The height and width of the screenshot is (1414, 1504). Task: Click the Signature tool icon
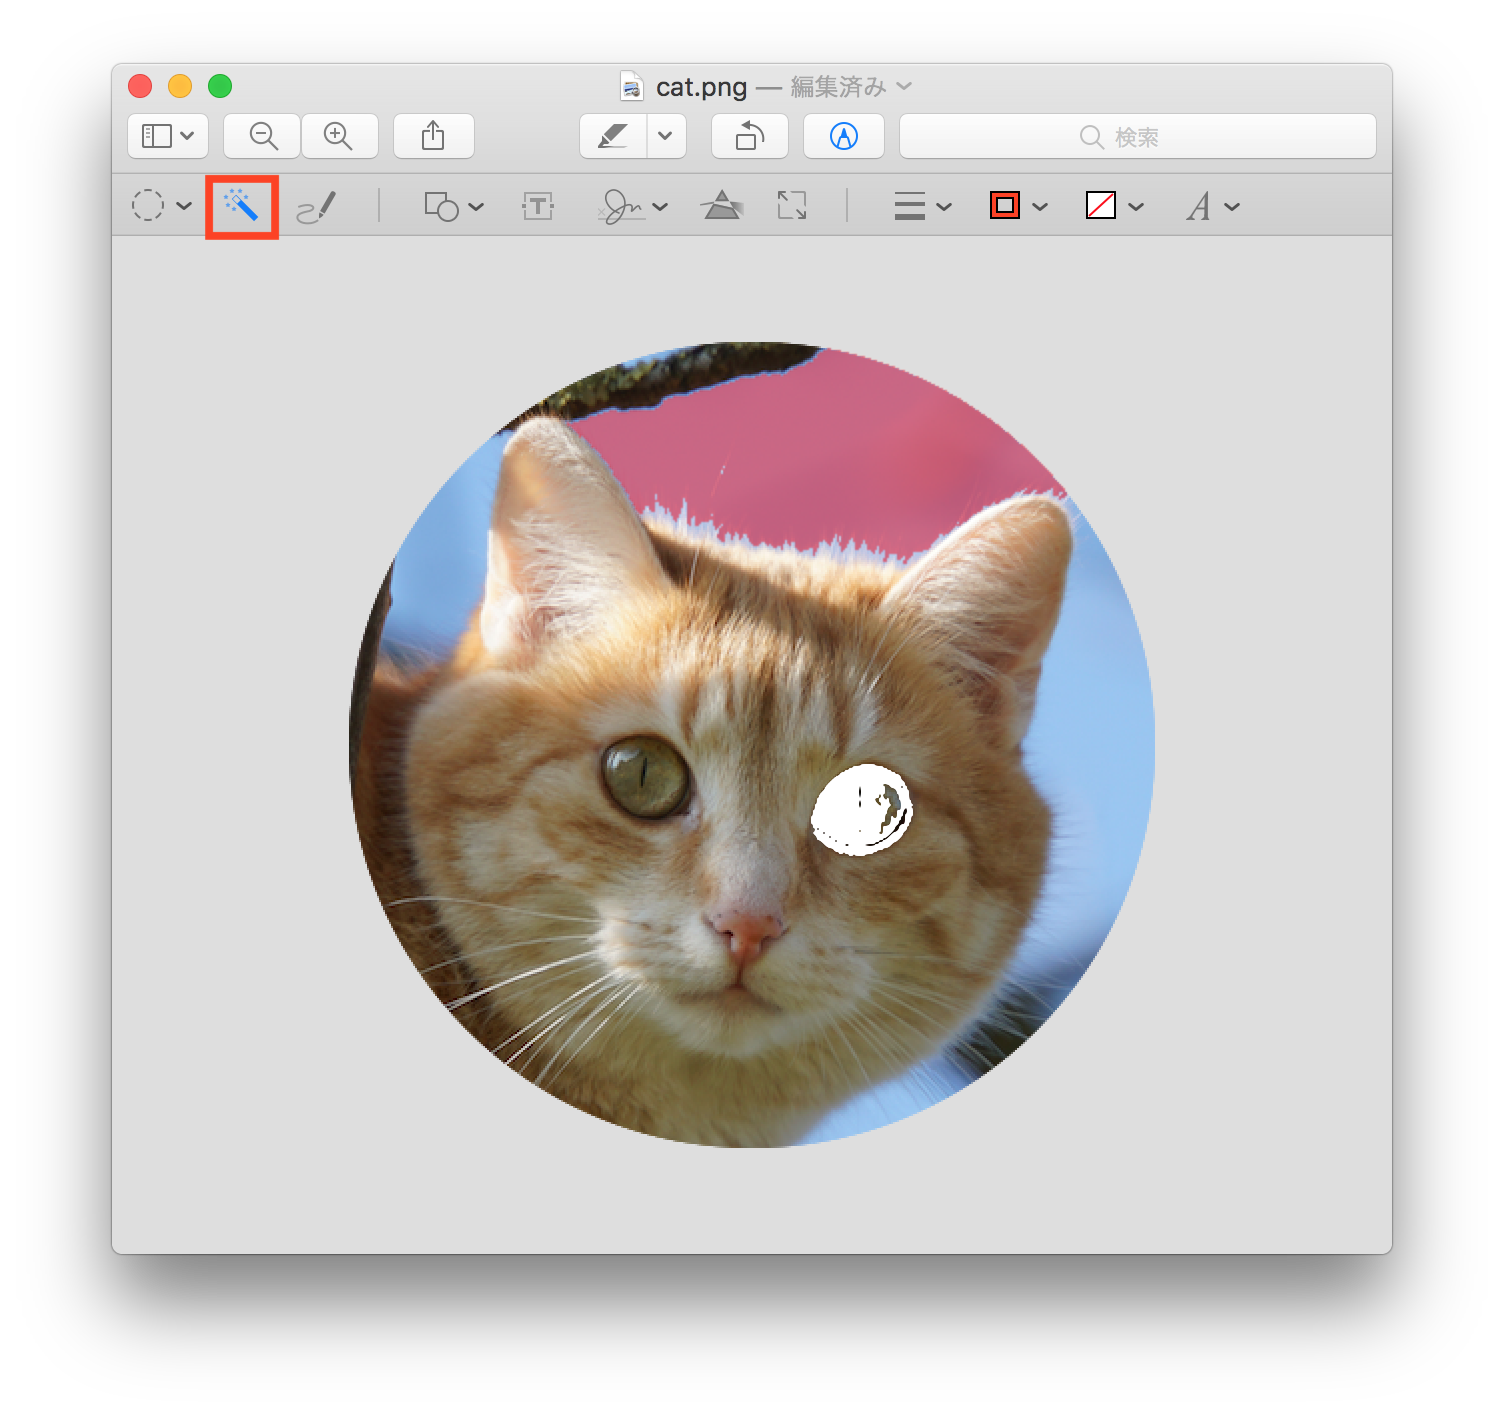click(x=621, y=207)
